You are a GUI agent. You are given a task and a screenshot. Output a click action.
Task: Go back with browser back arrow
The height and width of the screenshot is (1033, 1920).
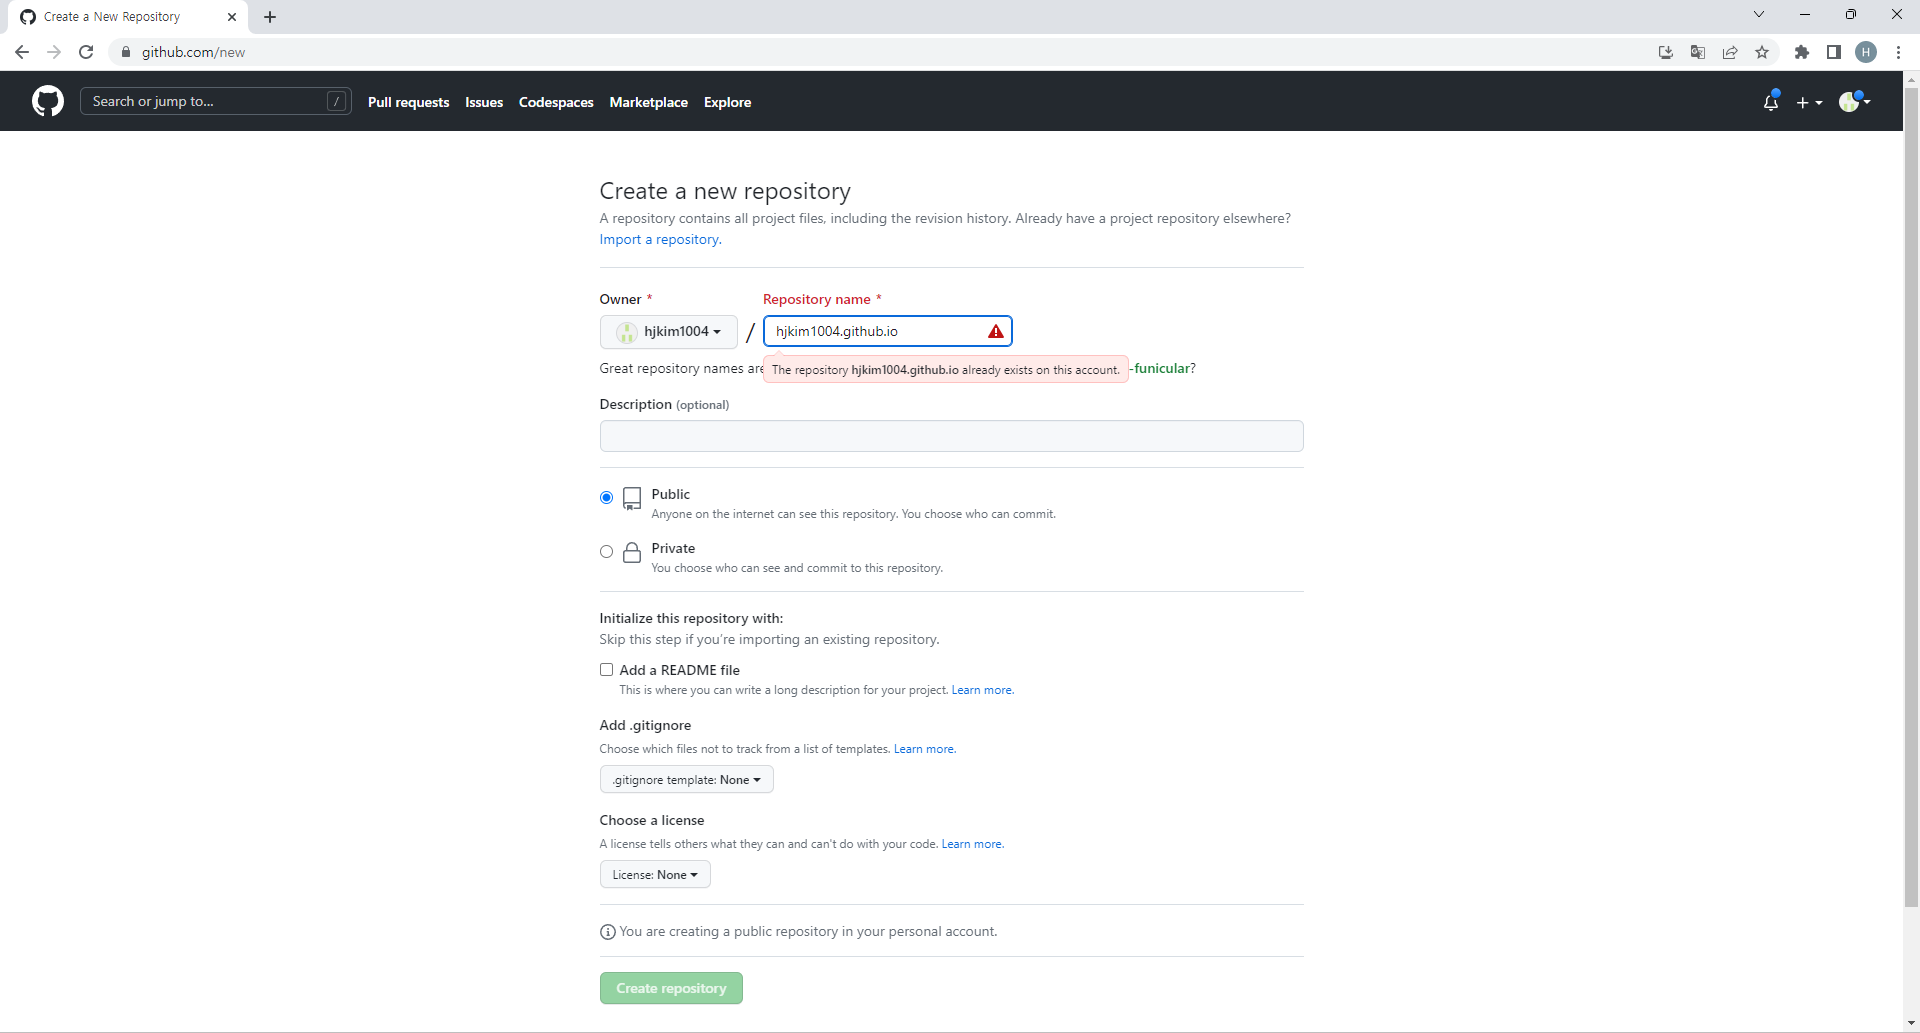pos(22,52)
